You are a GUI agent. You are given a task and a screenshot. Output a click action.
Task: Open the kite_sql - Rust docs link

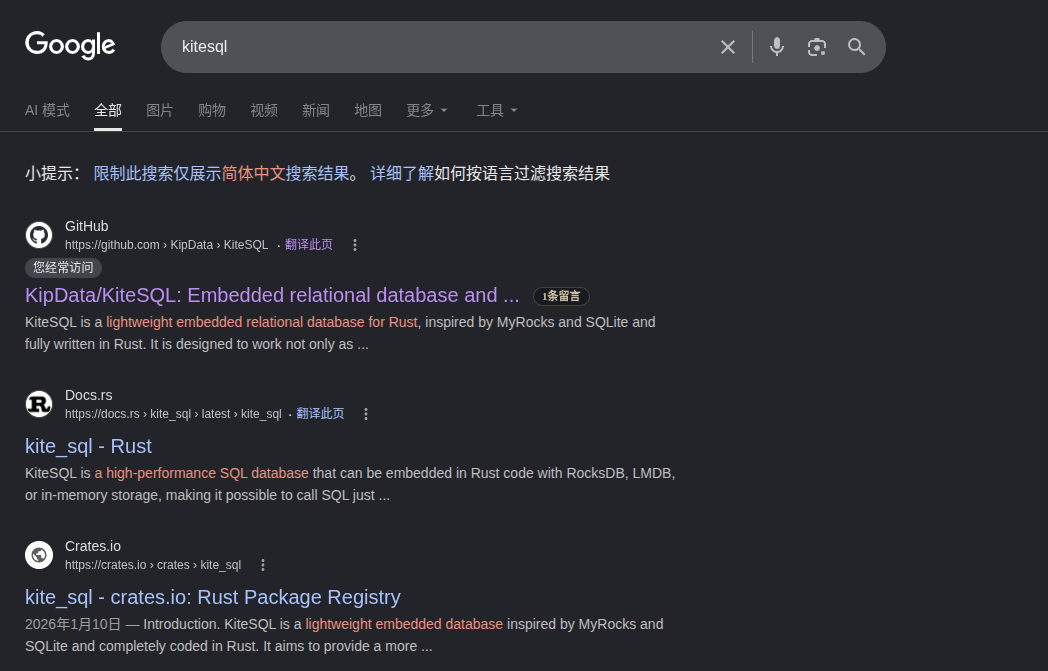point(88,446)
